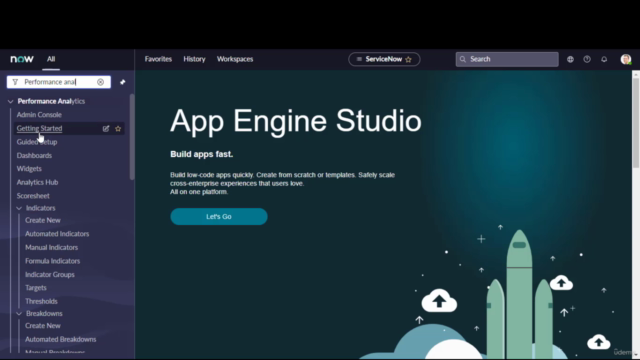Open Indicator Groups

click(50, 275)
